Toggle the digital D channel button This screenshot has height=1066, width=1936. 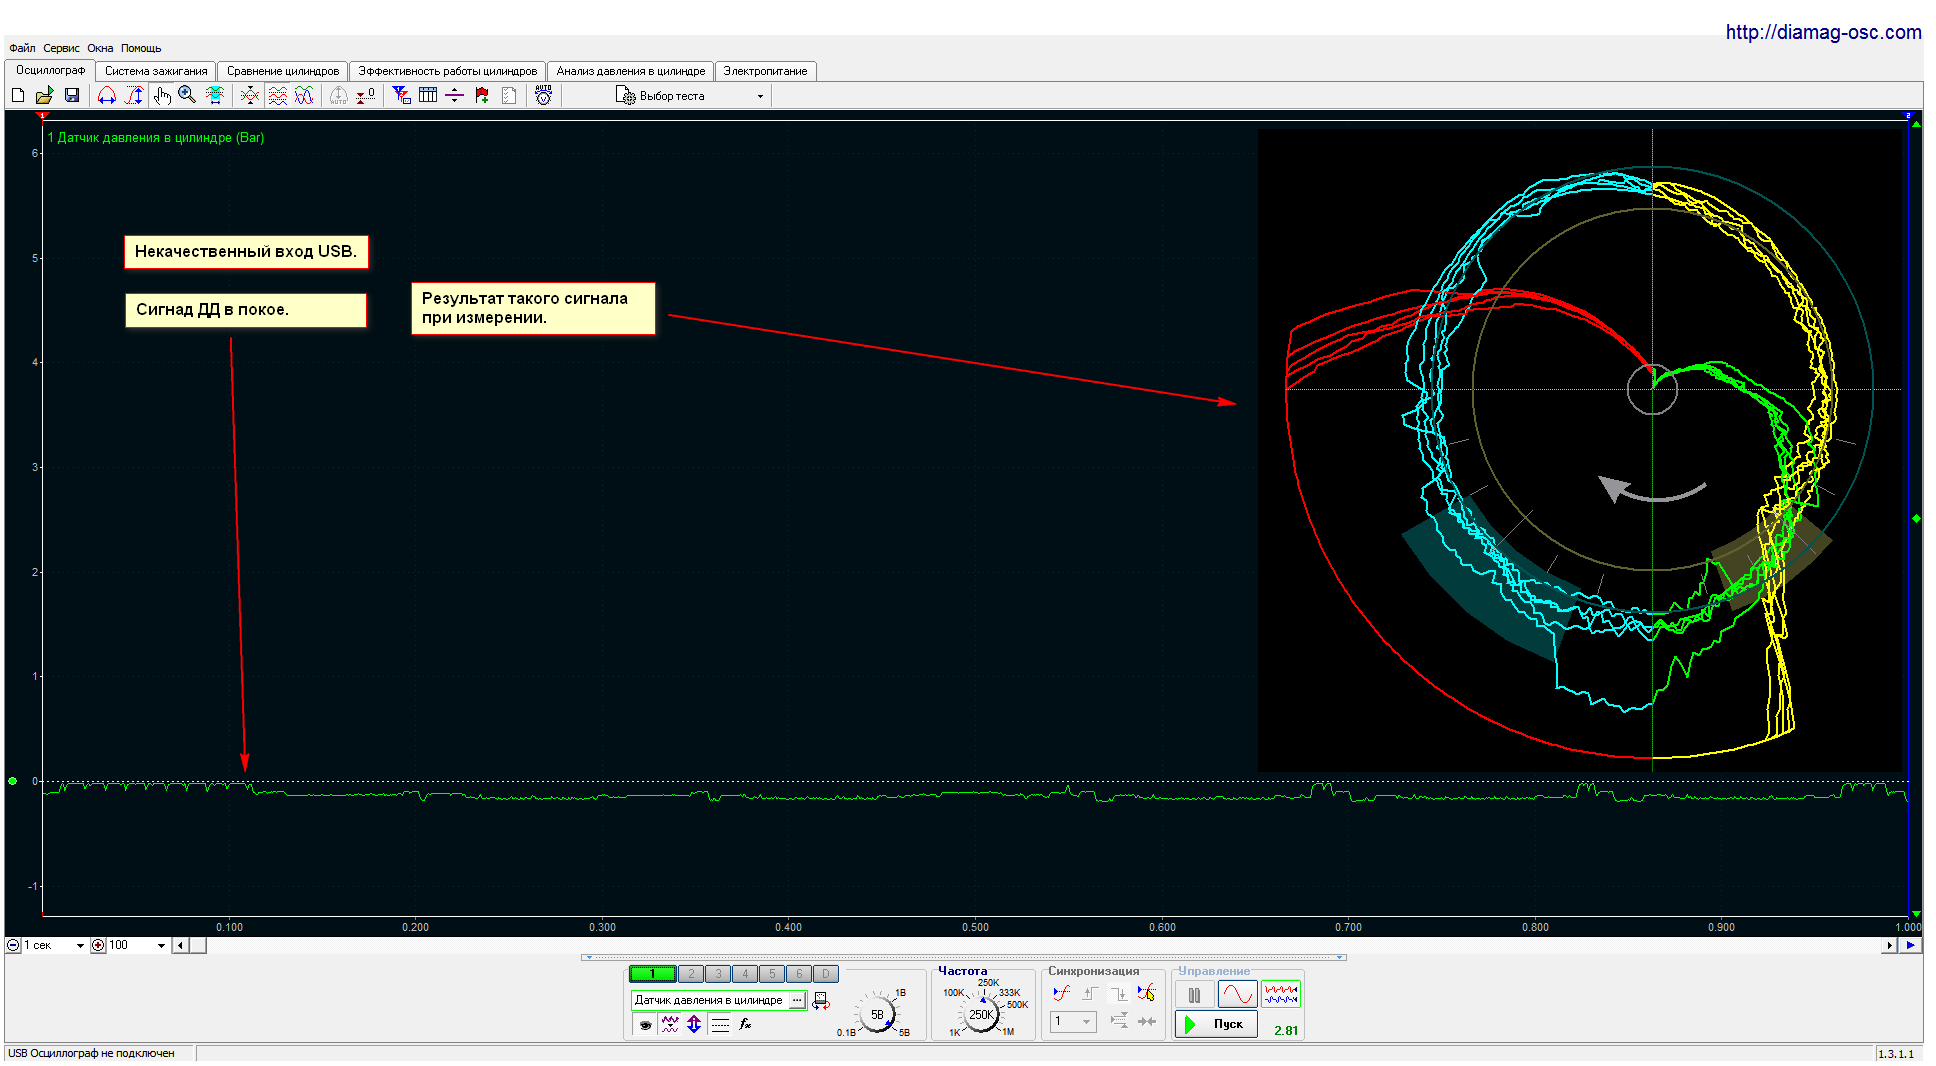[x=826, y=973]
